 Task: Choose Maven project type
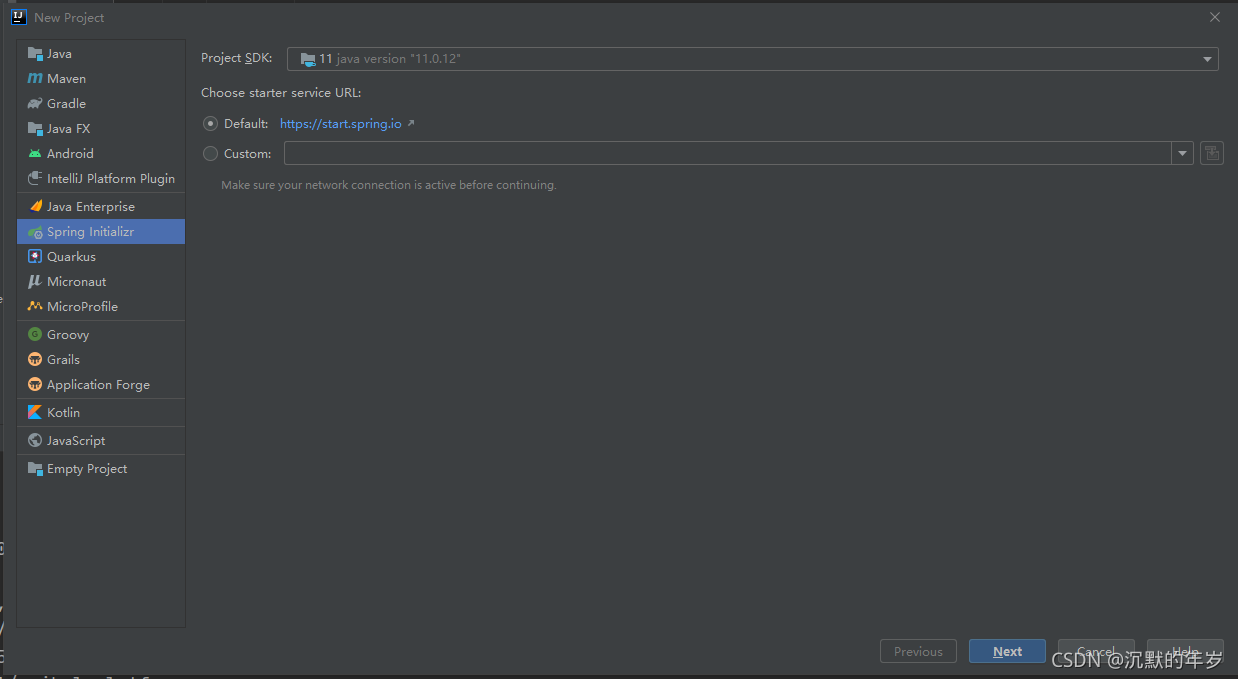point(101,79)
